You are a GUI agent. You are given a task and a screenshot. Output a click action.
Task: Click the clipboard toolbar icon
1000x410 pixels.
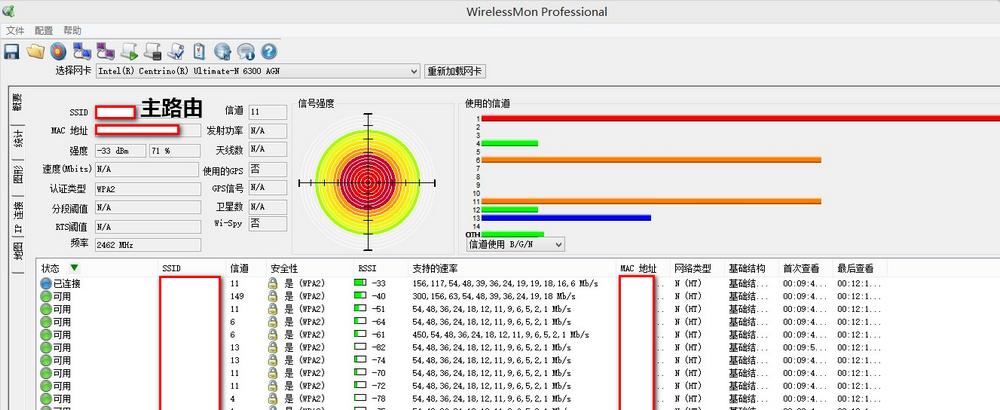199,51
